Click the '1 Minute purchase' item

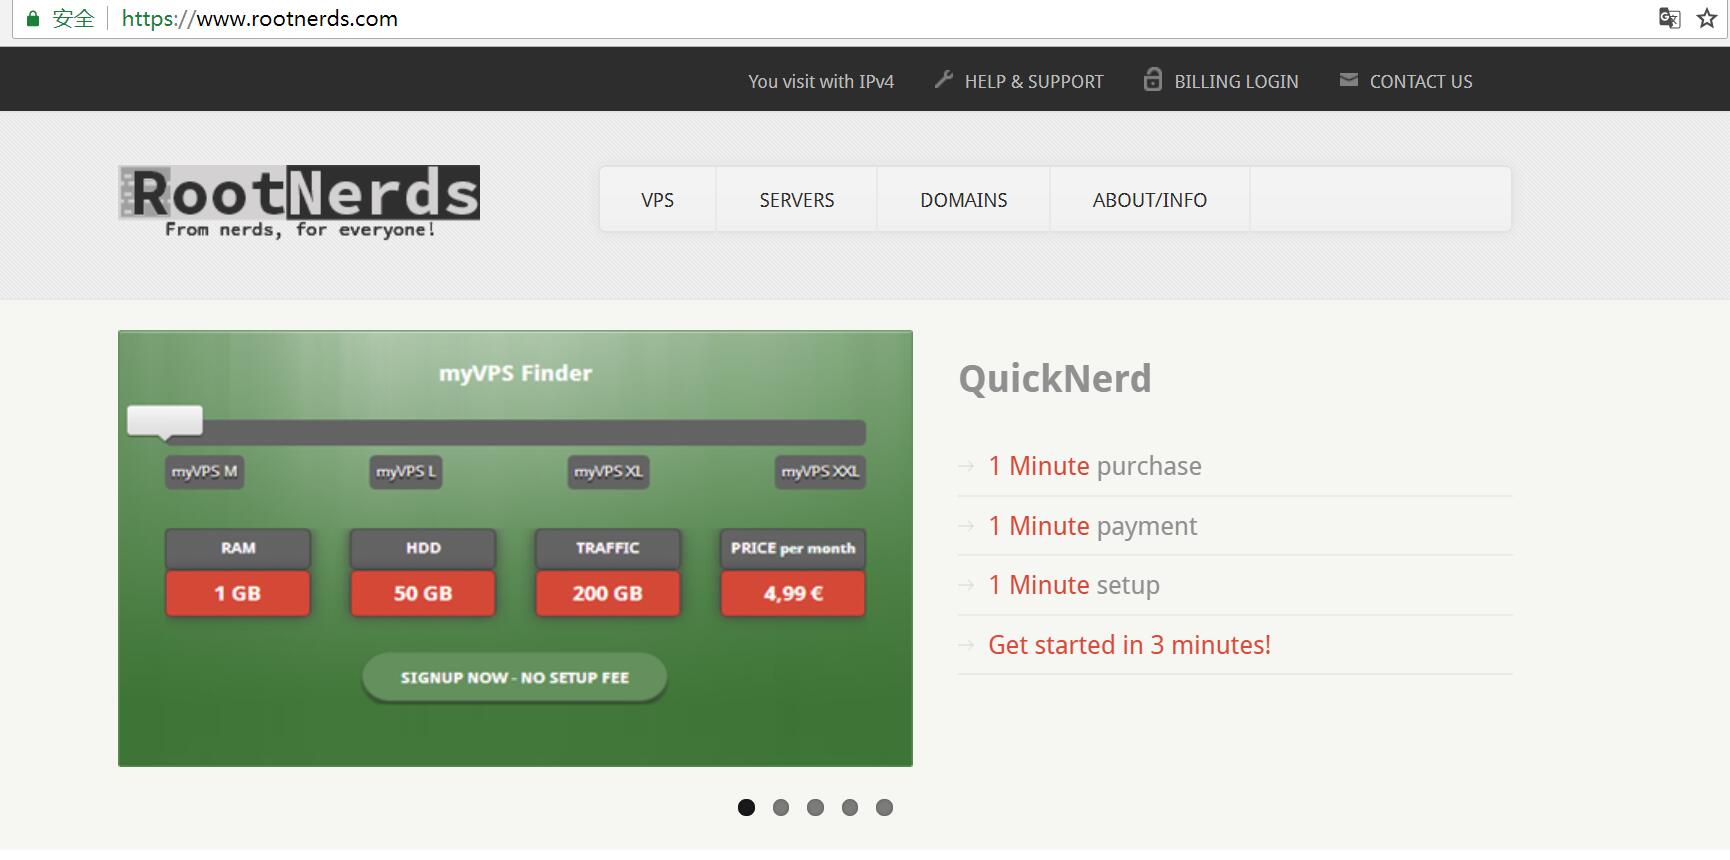[x=1095, y=466]
